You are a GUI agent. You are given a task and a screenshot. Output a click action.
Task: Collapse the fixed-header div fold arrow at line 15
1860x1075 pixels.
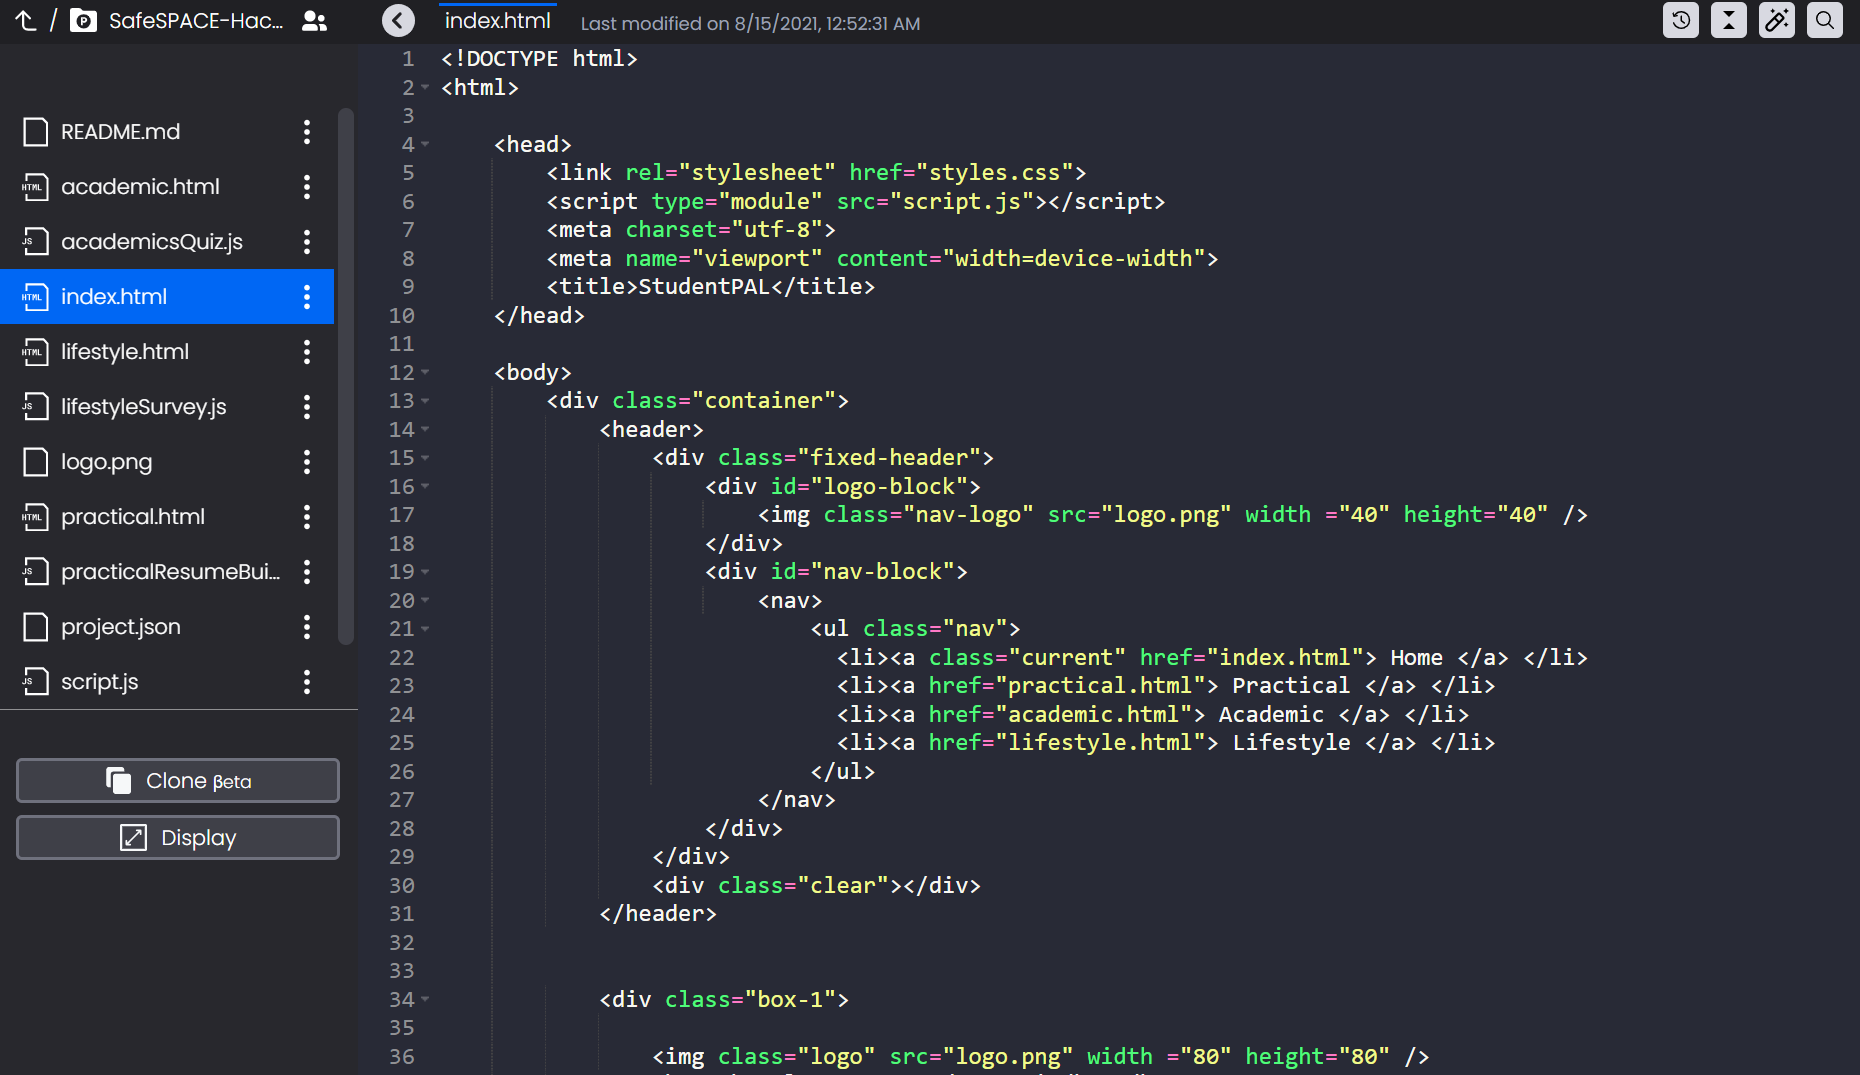point(425,458)
